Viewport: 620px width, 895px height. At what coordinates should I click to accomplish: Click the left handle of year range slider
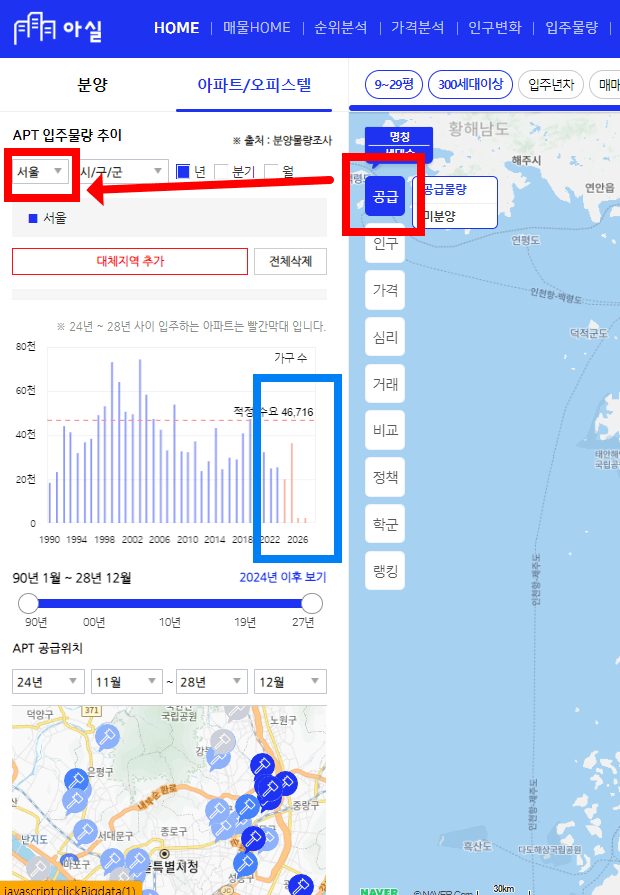point(28,603)
